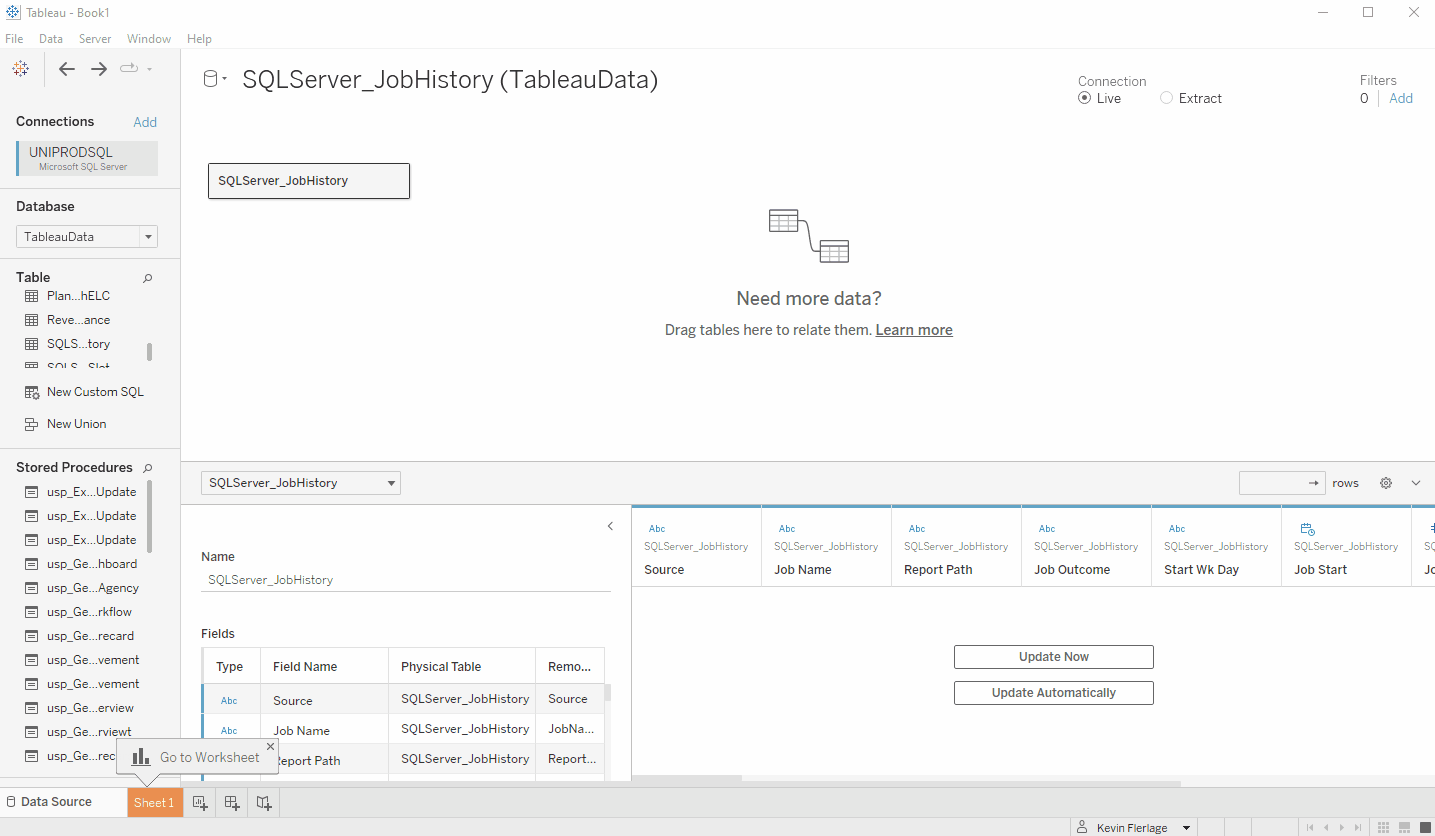Switch to the Sheet 1 tab

[154, 802]
